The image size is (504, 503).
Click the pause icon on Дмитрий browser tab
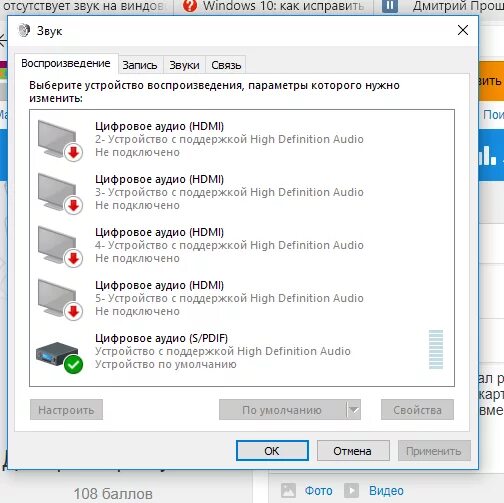[x=390, y=6]
